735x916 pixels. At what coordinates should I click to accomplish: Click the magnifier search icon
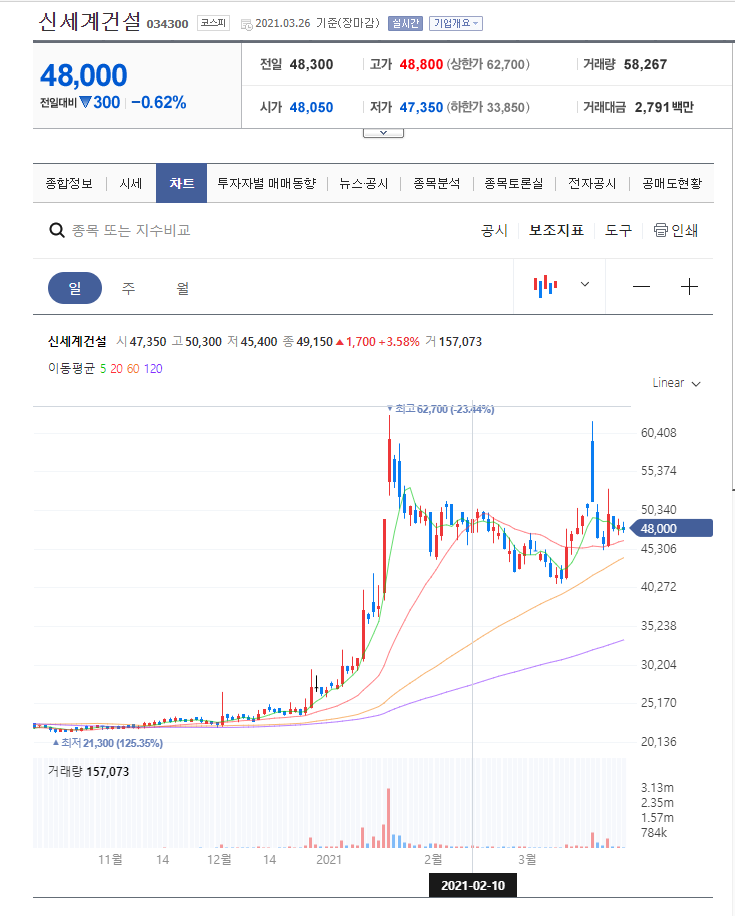(x=57, y=230)
